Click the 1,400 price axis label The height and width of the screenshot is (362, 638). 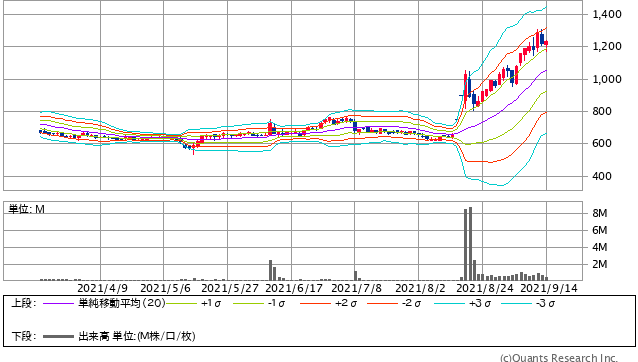[607, 15]
